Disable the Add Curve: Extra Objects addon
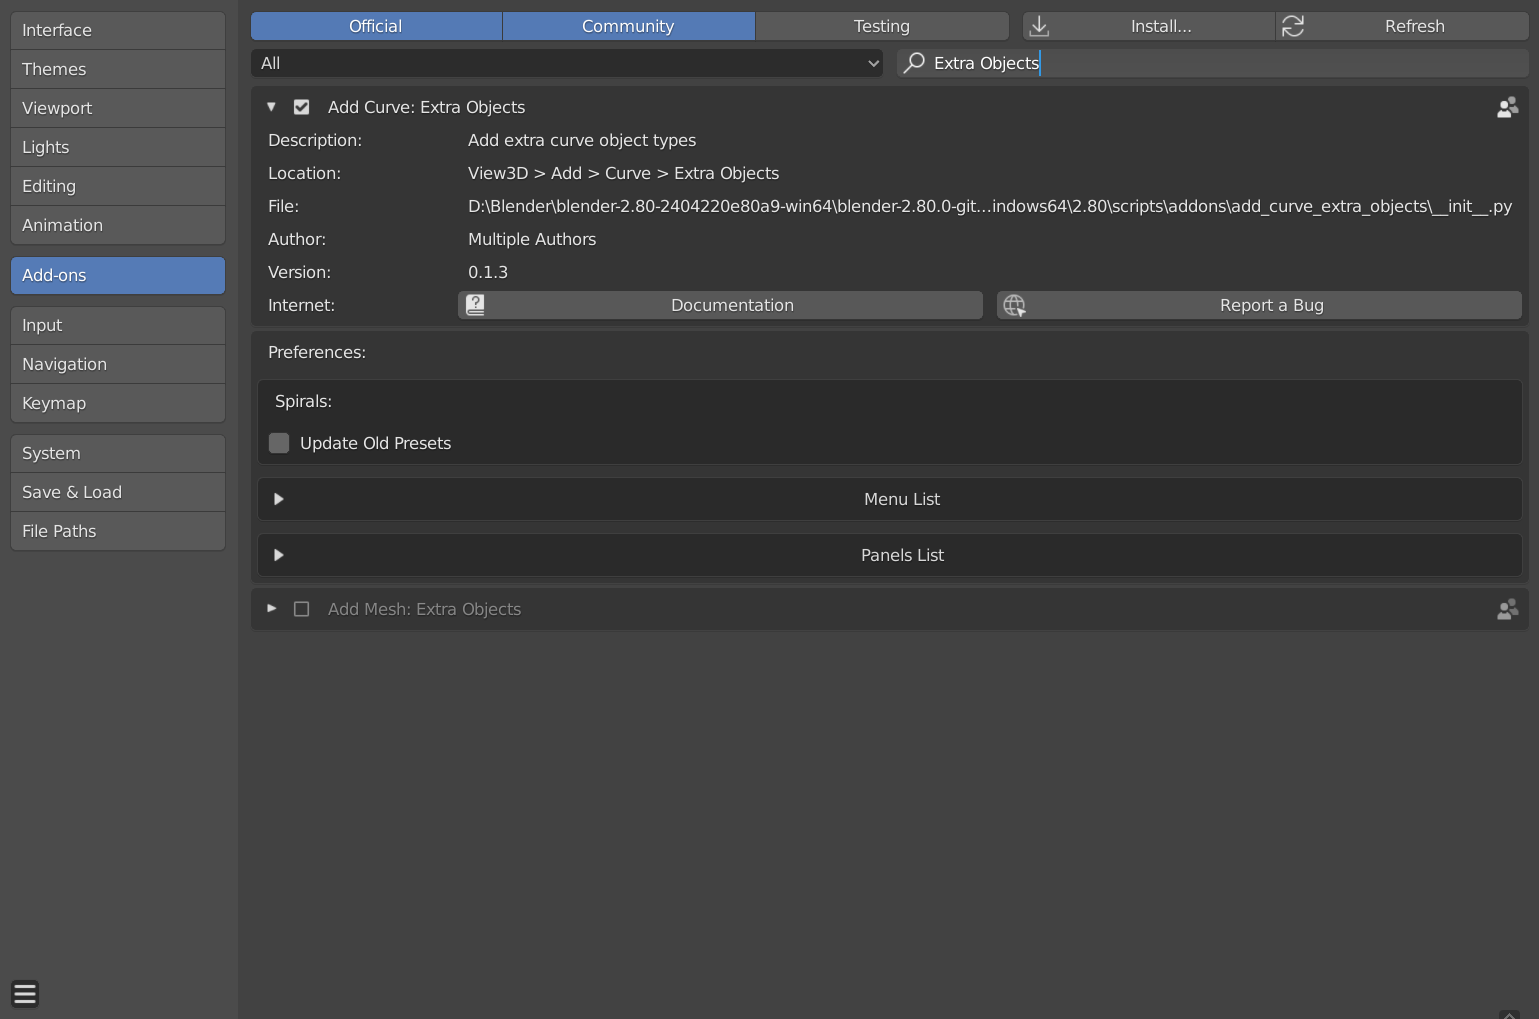This screenshot has height=1019, width=1539. pos(302,106)
